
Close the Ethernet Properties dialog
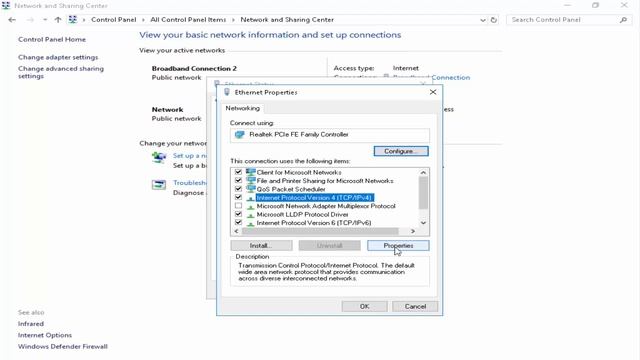pos(433,92)
